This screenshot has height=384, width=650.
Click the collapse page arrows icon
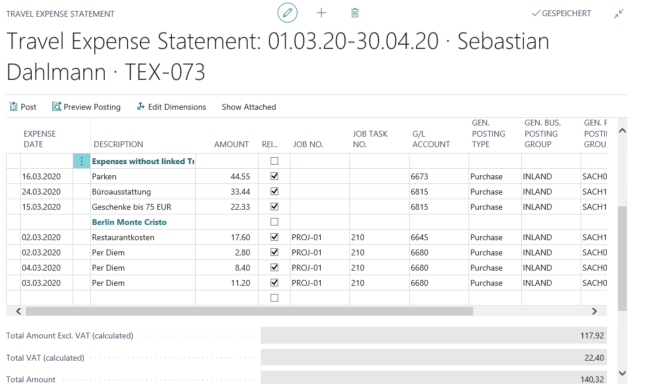coord(618,14)
